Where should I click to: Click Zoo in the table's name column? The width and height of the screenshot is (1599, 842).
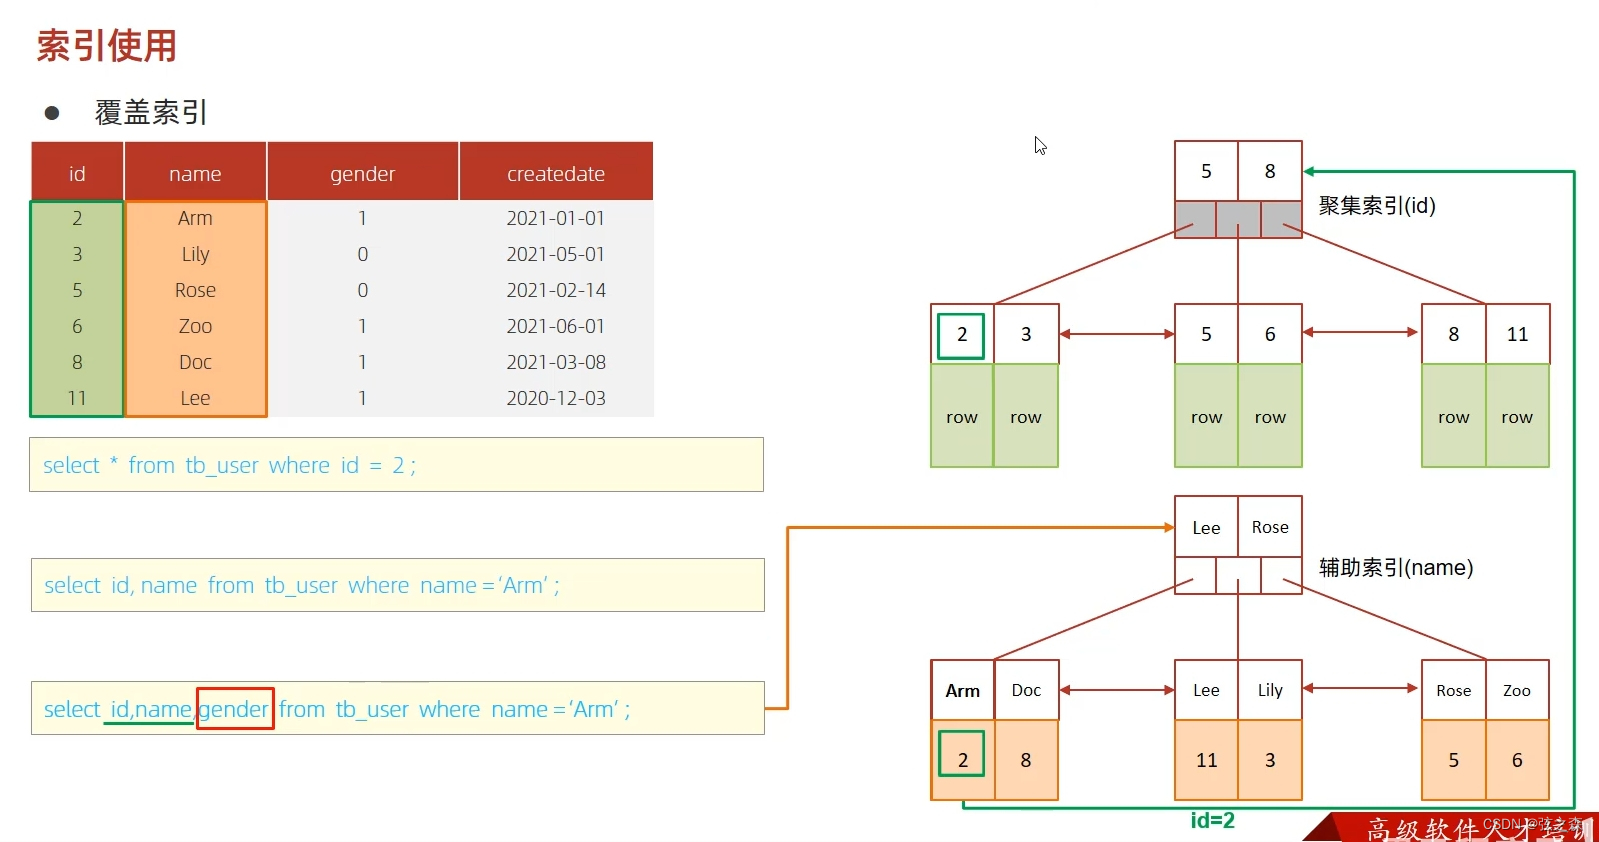point(195,326)
